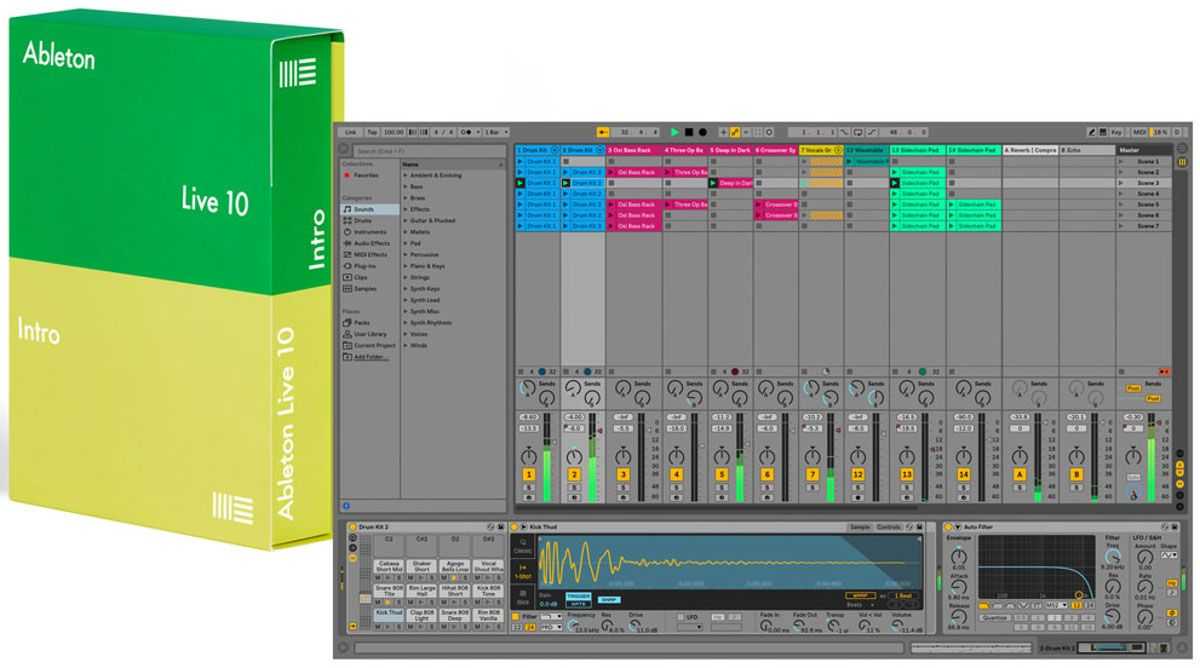Expand the Guitar & Plucked folder

[405, 221]
